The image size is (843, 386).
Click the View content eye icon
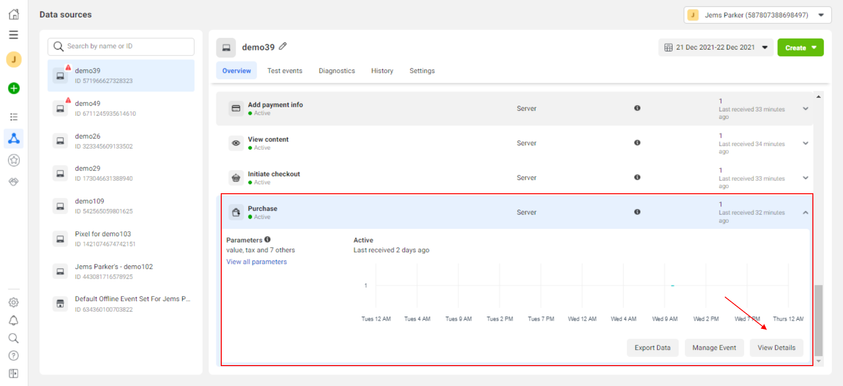(235, 143)
